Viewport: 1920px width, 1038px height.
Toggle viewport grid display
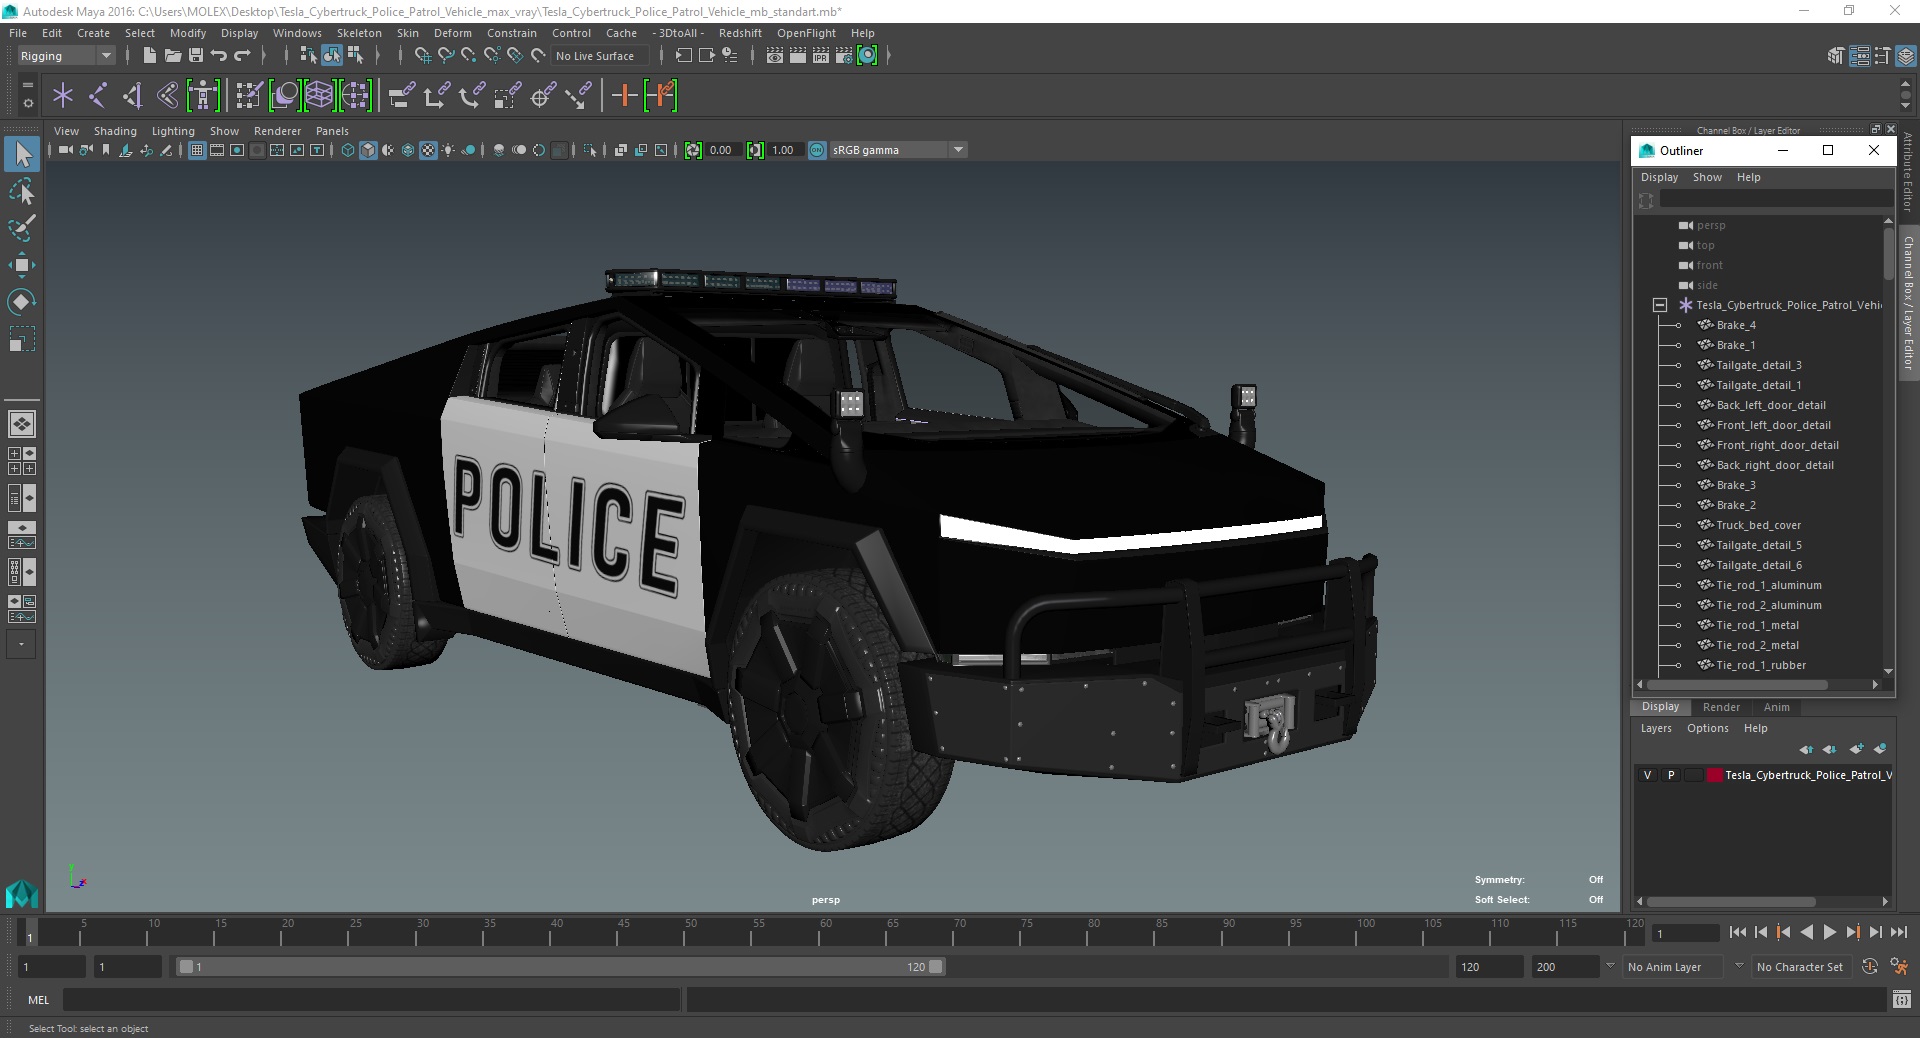point(197,150)
